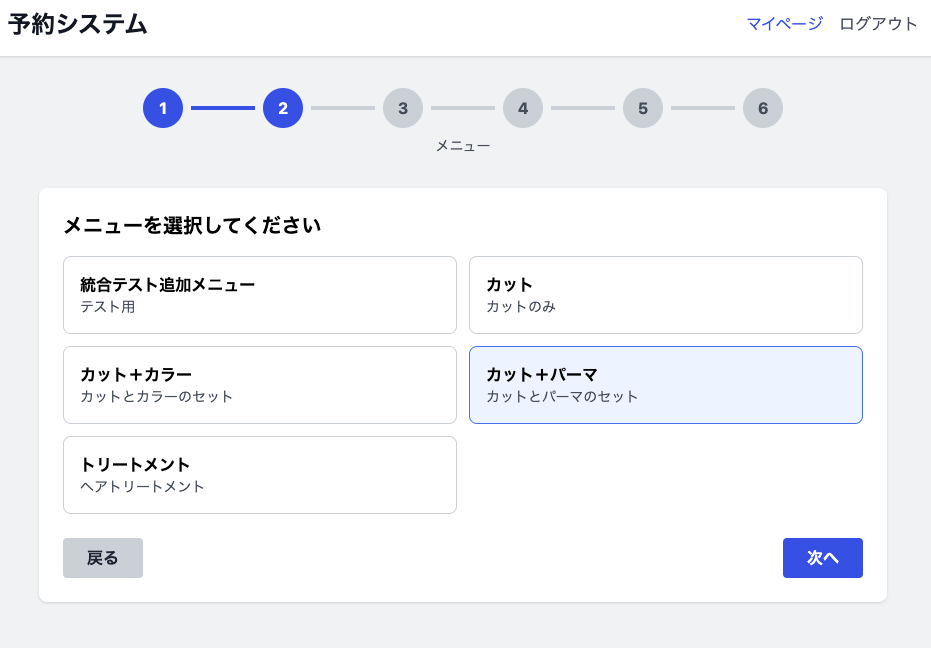Jump to step 3 circle
Viewport: 931px width, 648px height.
pyautogui.click(x=403, y=108)
